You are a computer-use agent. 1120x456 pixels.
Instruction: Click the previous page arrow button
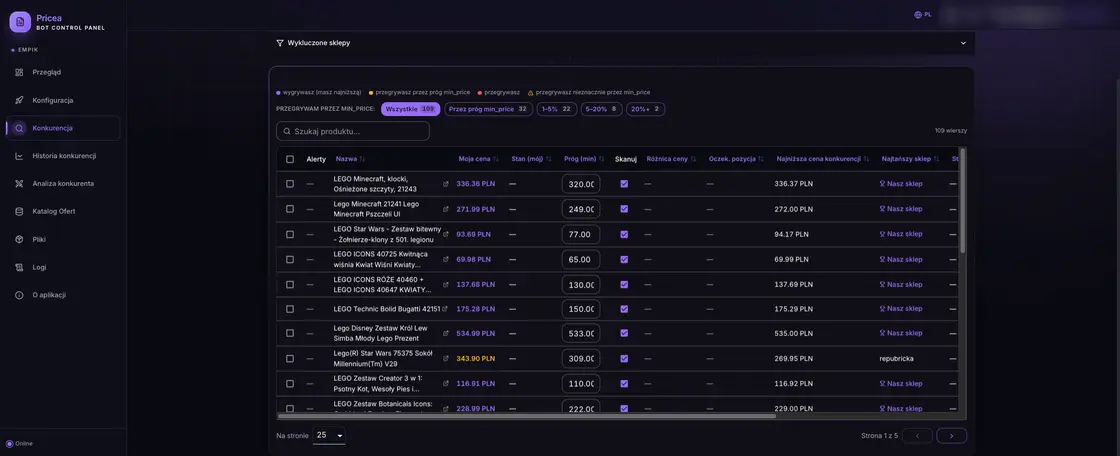917,436
